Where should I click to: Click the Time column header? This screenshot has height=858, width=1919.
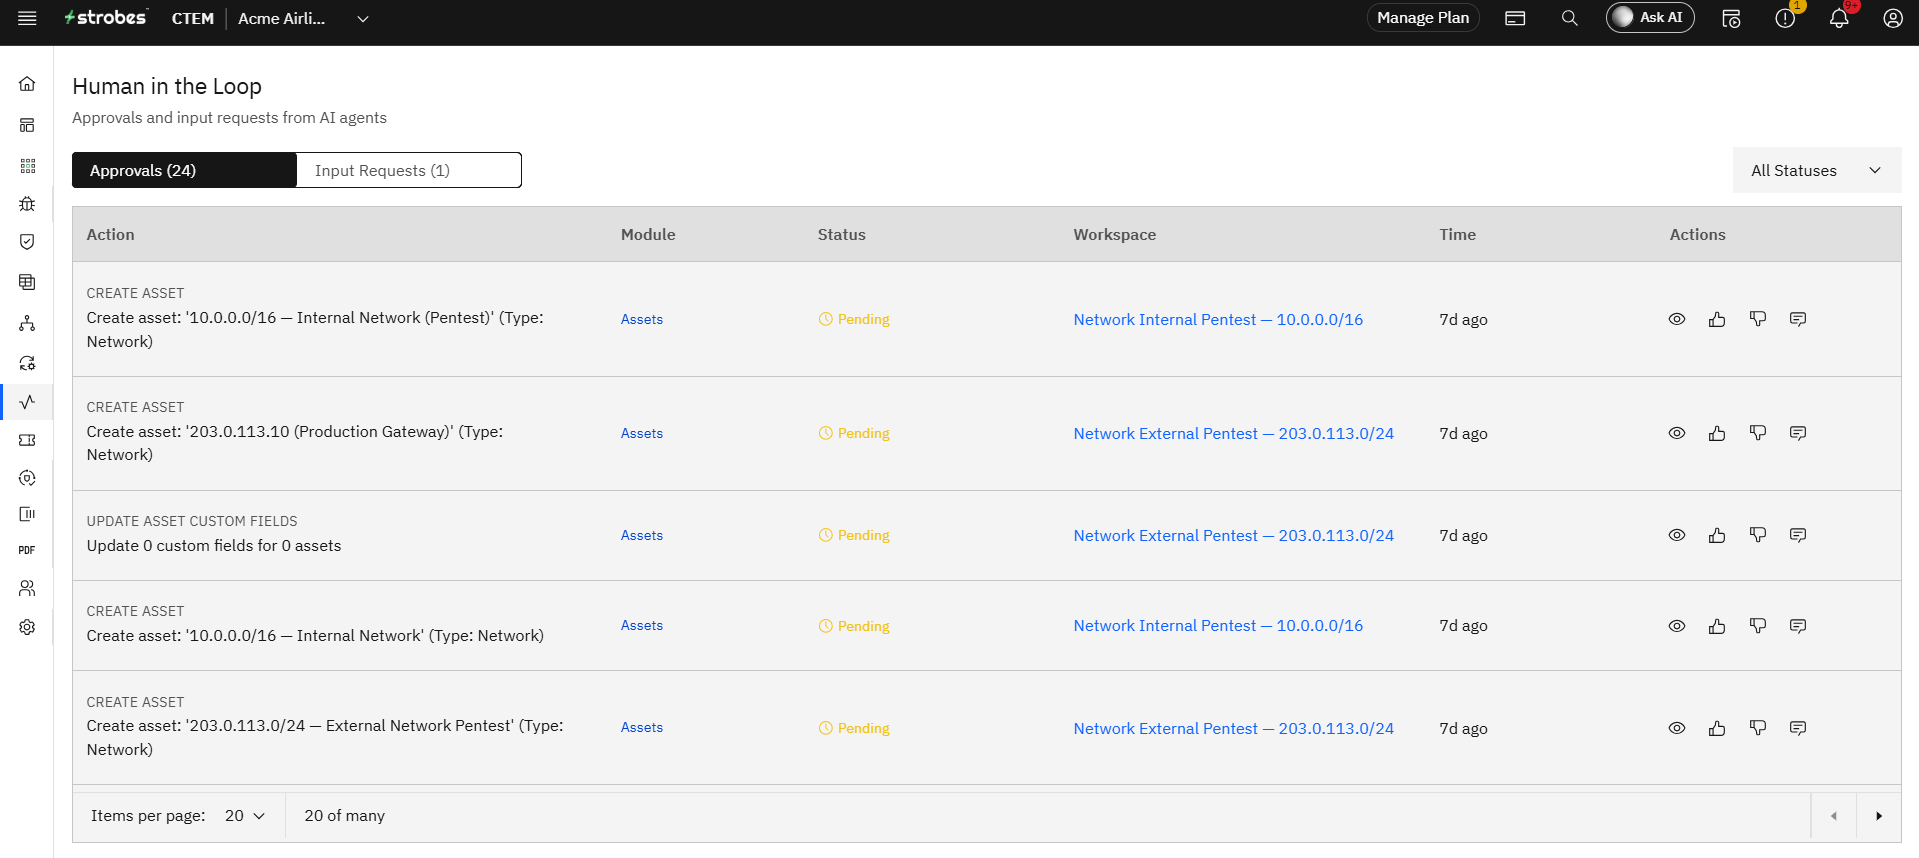point(1457,235)
